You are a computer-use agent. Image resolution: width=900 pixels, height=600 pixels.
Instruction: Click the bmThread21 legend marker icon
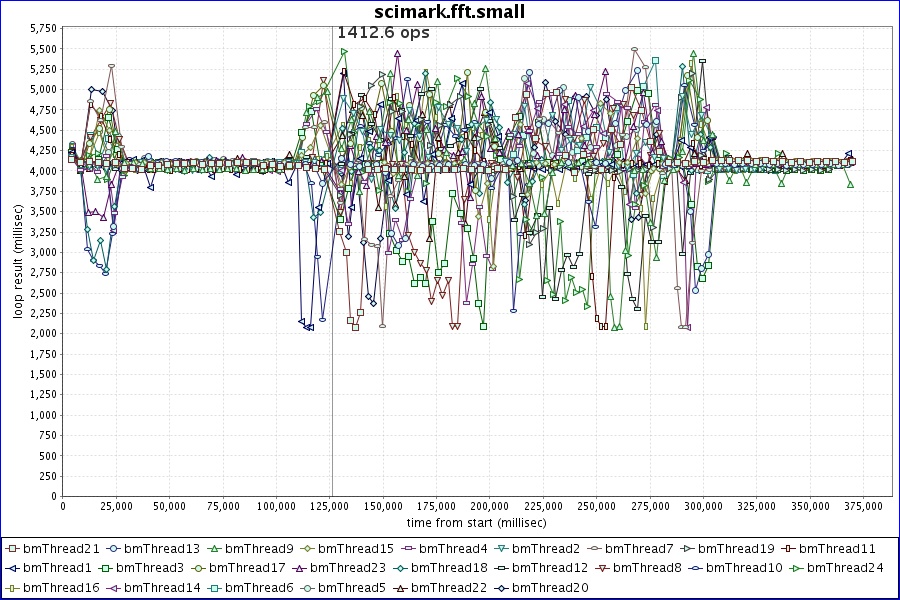pyautogui.click(x=12, y=549)
